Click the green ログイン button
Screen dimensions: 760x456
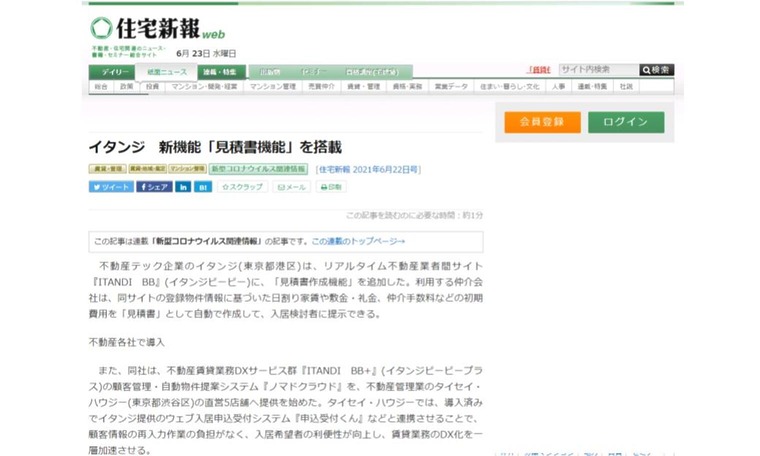pyautogui.click(x=625, y=122)
